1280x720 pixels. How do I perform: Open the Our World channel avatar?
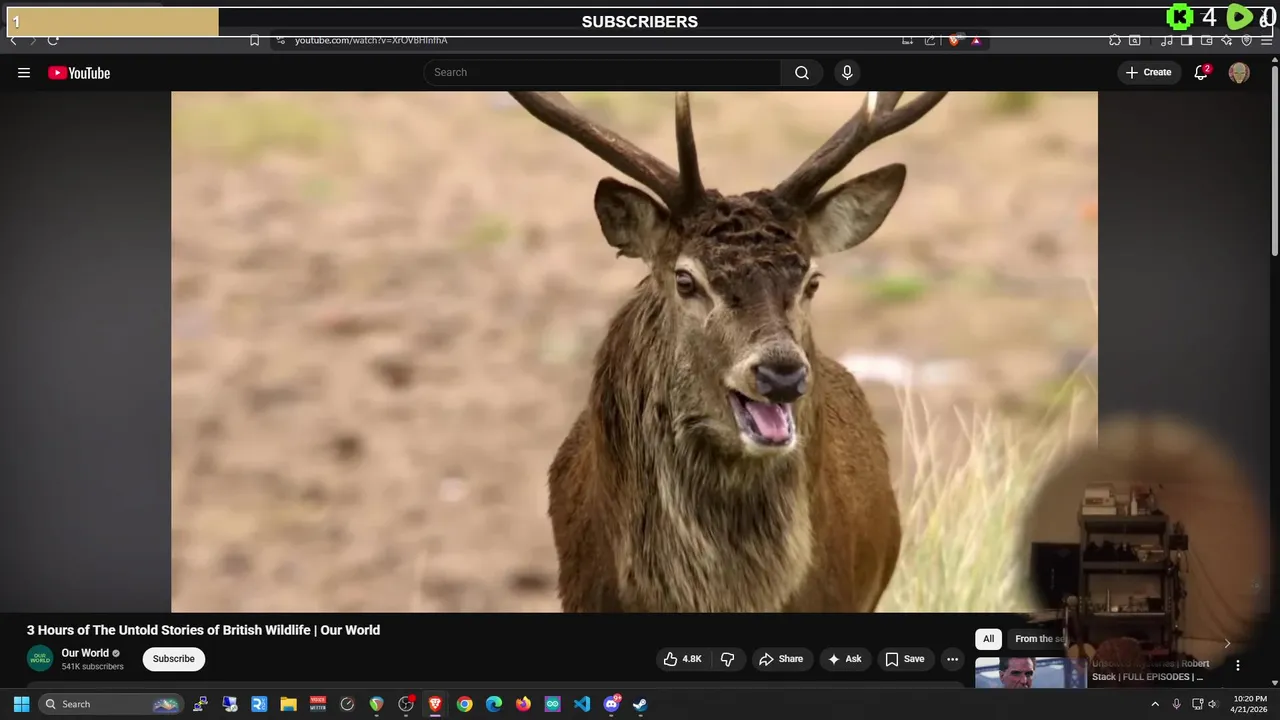pyautogui.click(x=40, y=659)
